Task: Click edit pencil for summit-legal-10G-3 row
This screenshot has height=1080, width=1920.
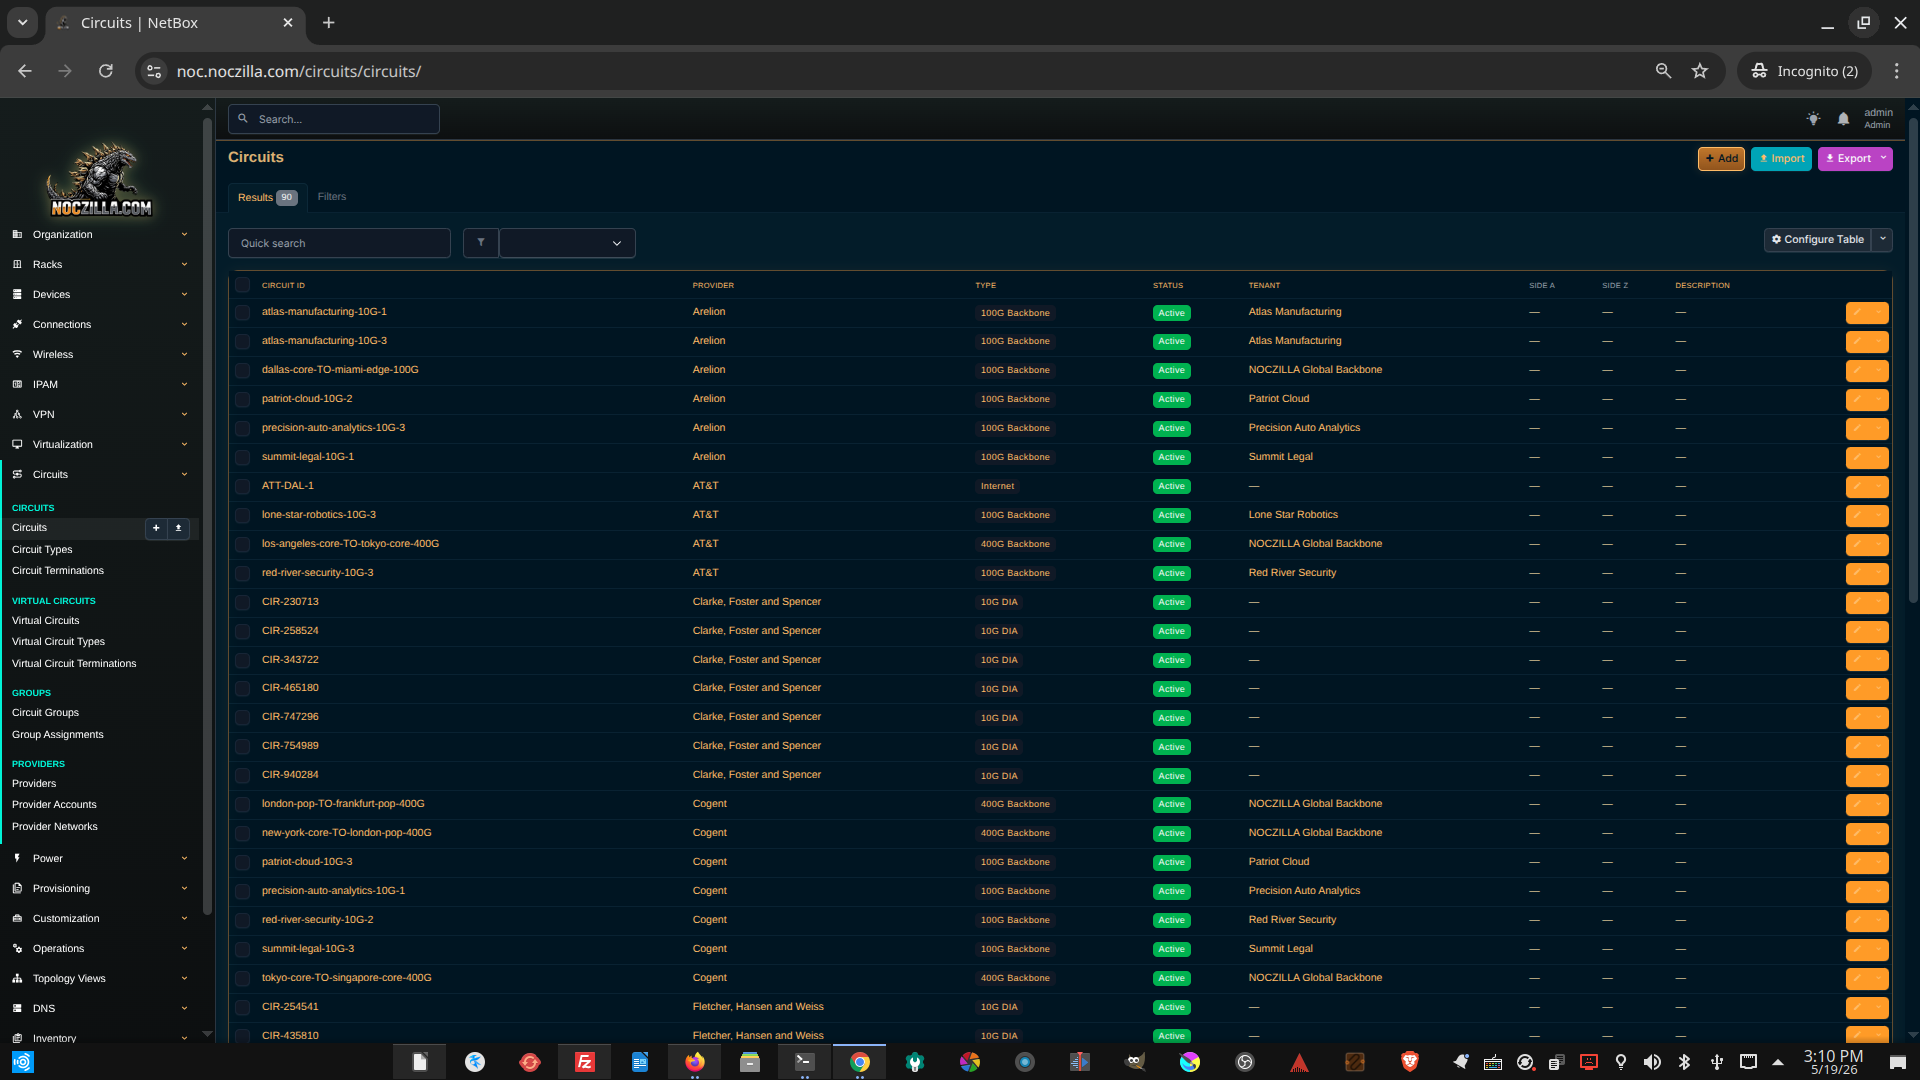Action: click(1858, 950)
